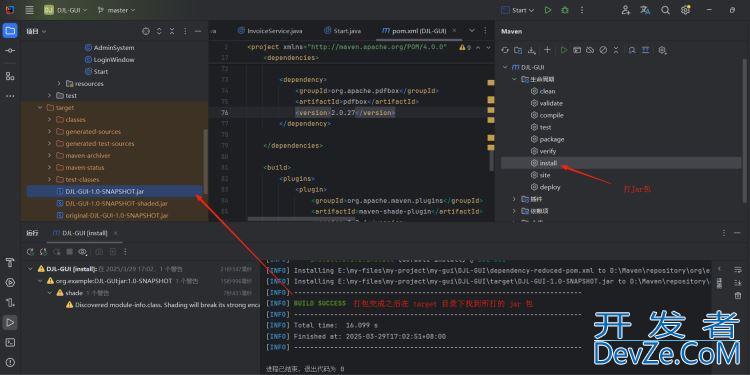The width and height of the screenshot is (750, 375).
Task: Open the translate icon in top toolbar
Action: click(x=645, y=10)
